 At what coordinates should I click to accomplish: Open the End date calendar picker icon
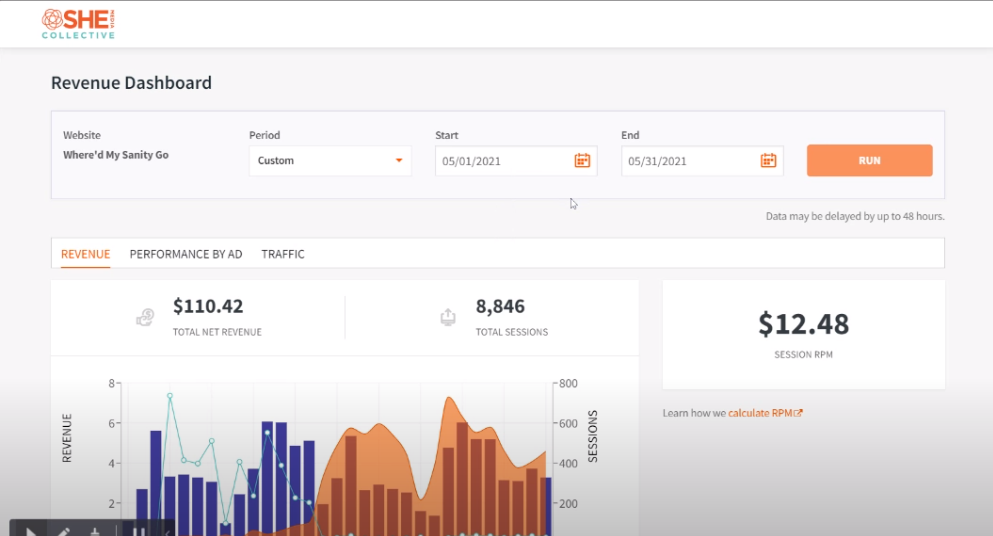point(768,160)
